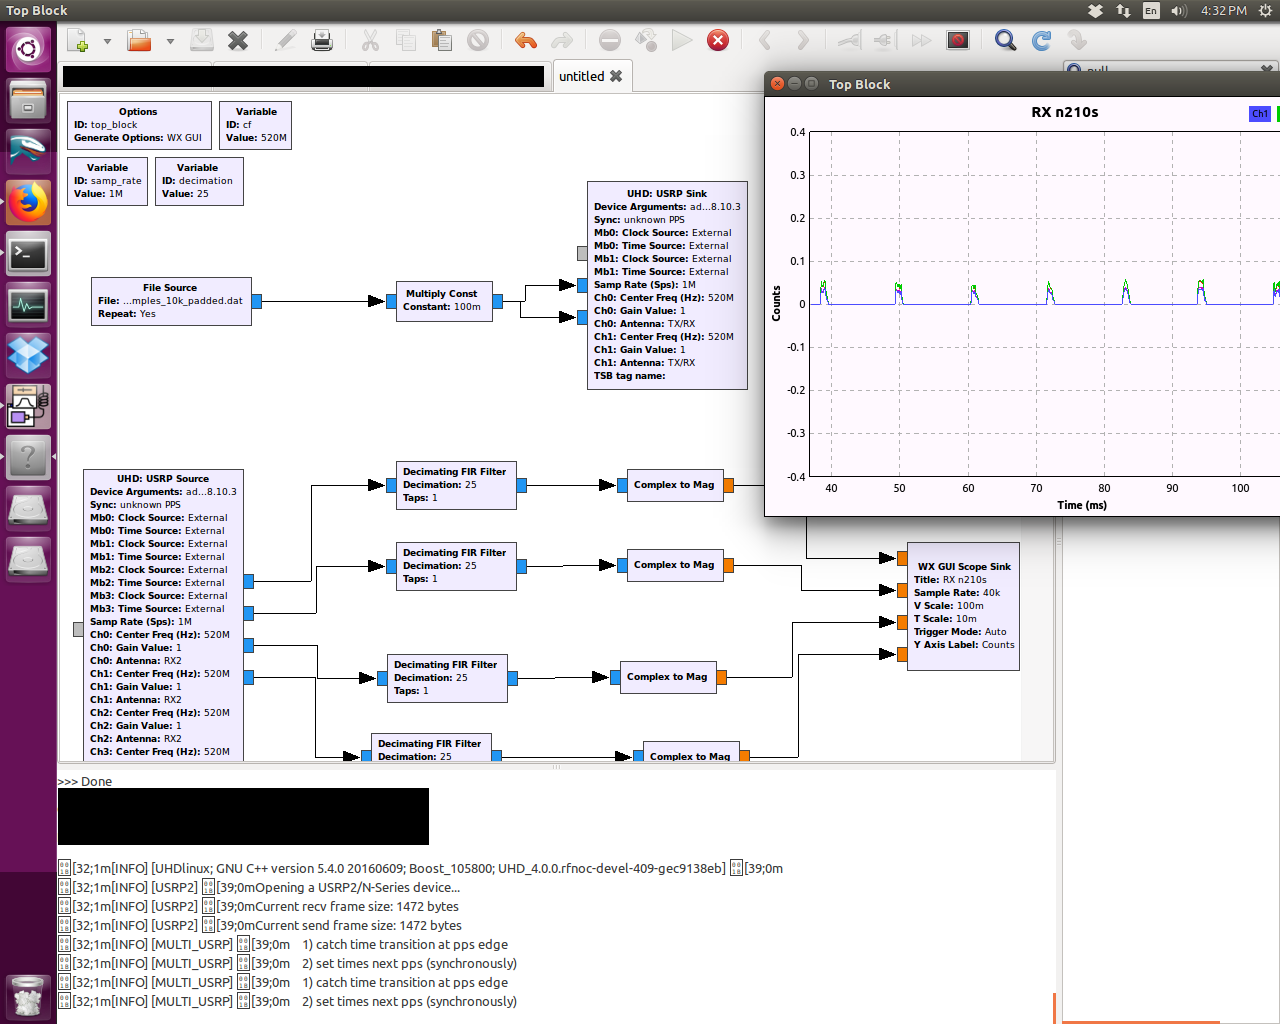
Task: Open the network indicator in top panel
Action: [1123, 11]
